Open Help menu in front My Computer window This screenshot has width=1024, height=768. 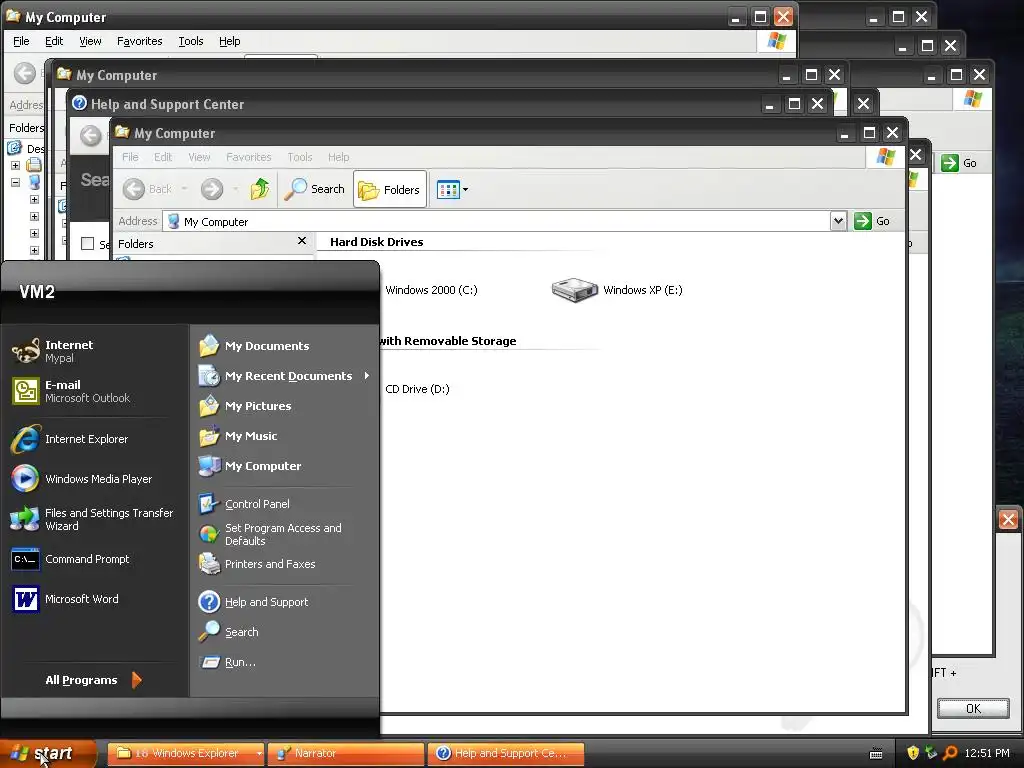tap(338, 157)
